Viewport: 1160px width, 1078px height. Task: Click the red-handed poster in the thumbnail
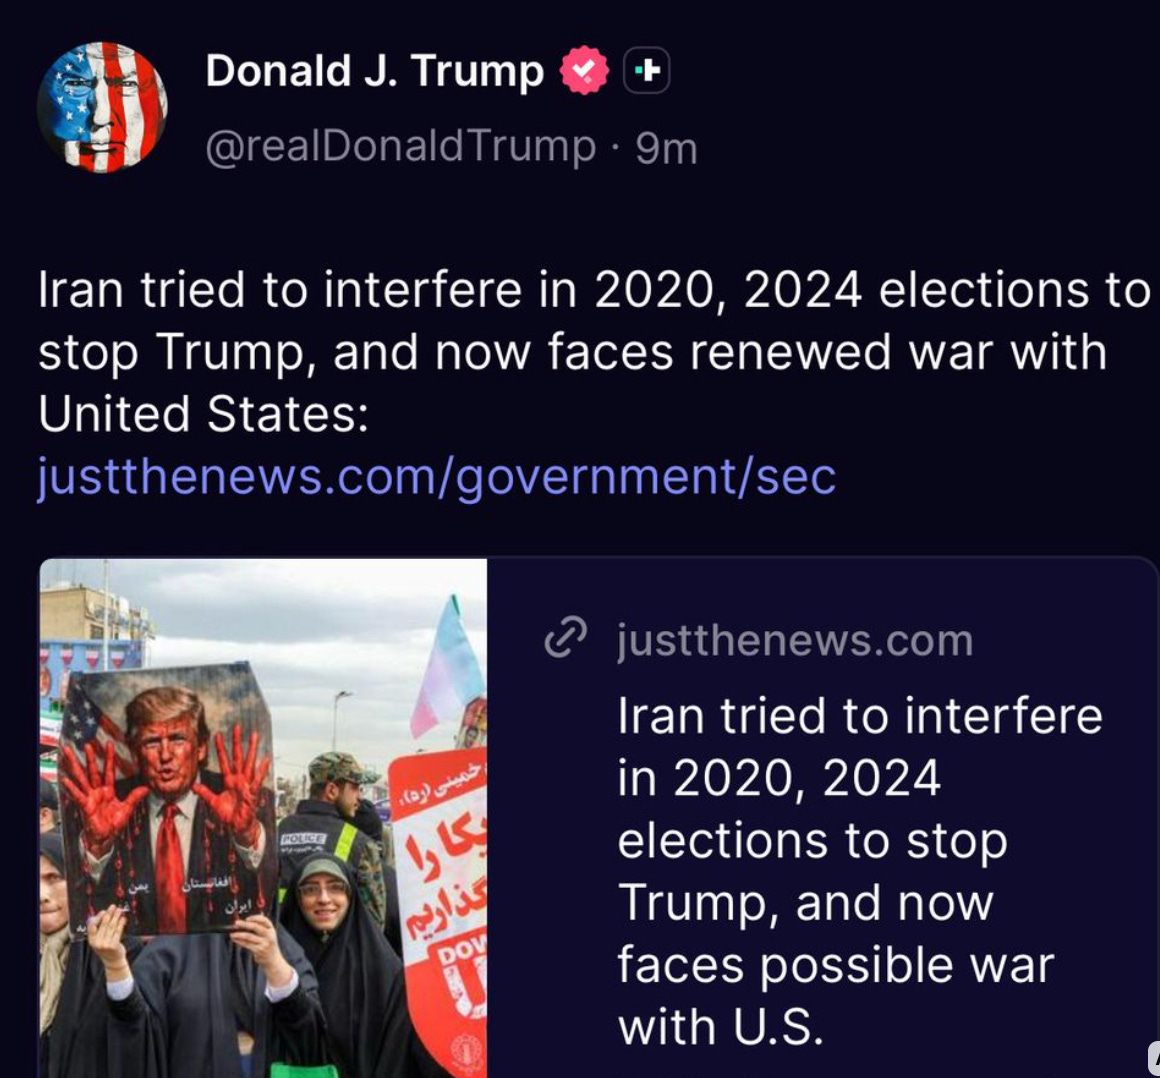[x=168, y=800]
